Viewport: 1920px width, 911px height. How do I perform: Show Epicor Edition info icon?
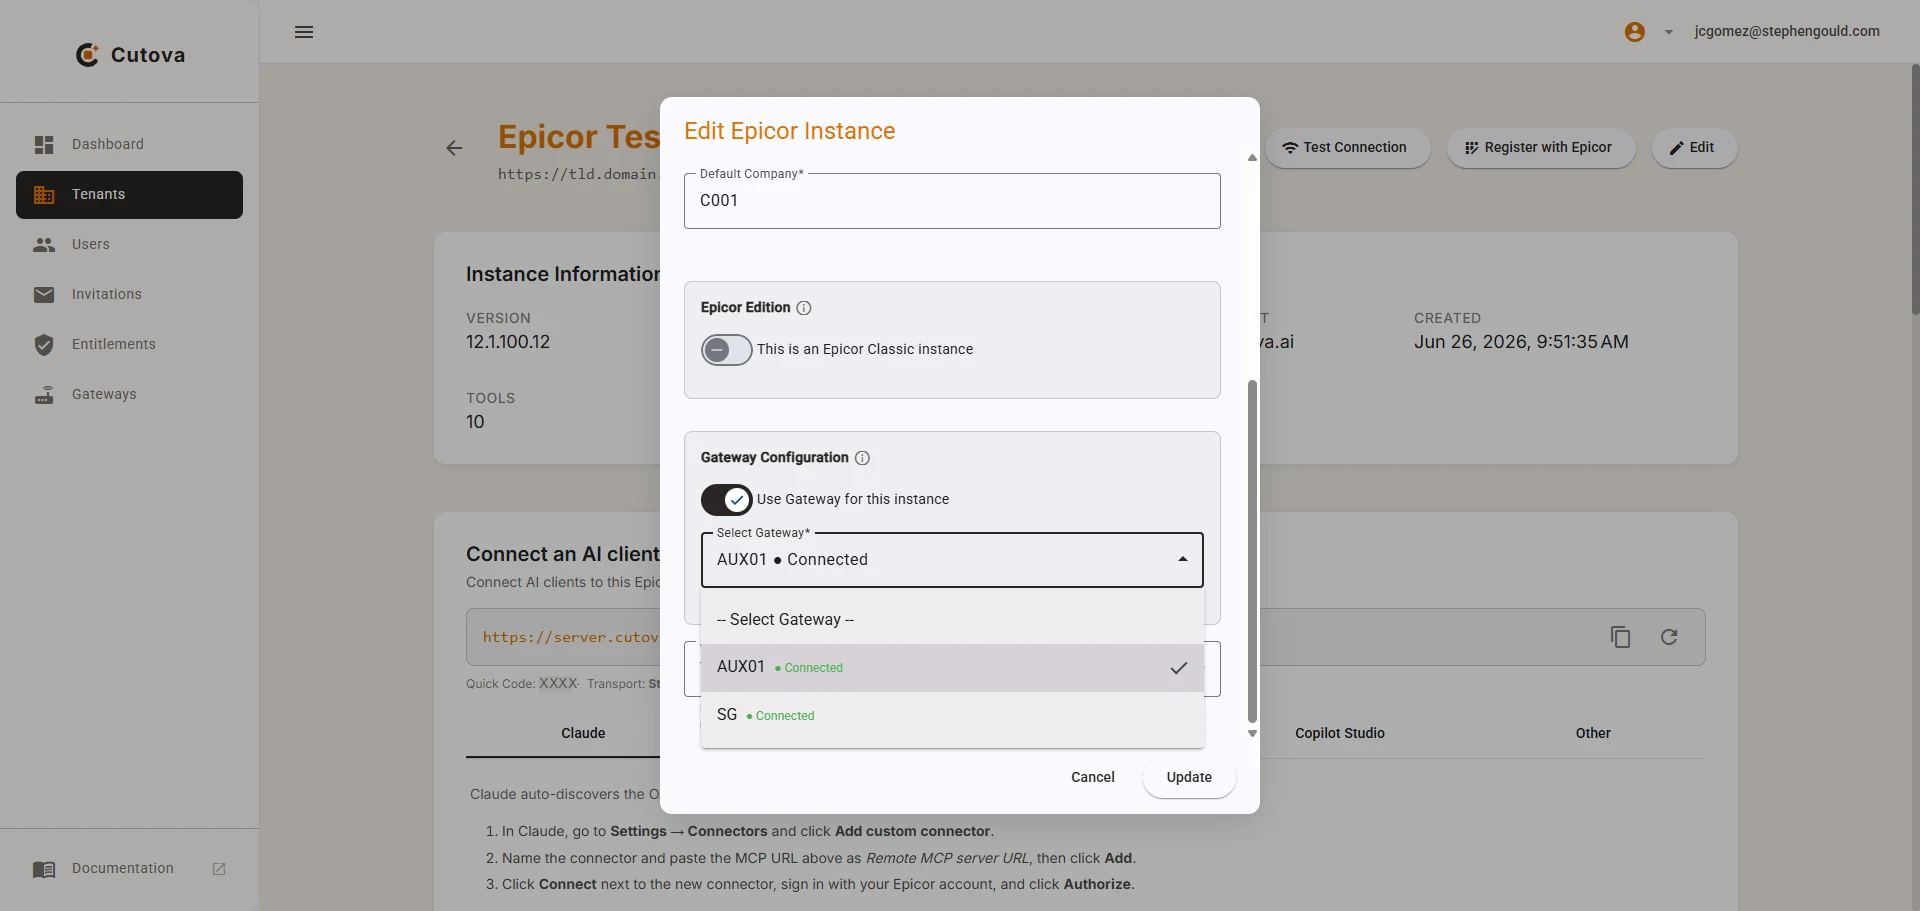803,308
